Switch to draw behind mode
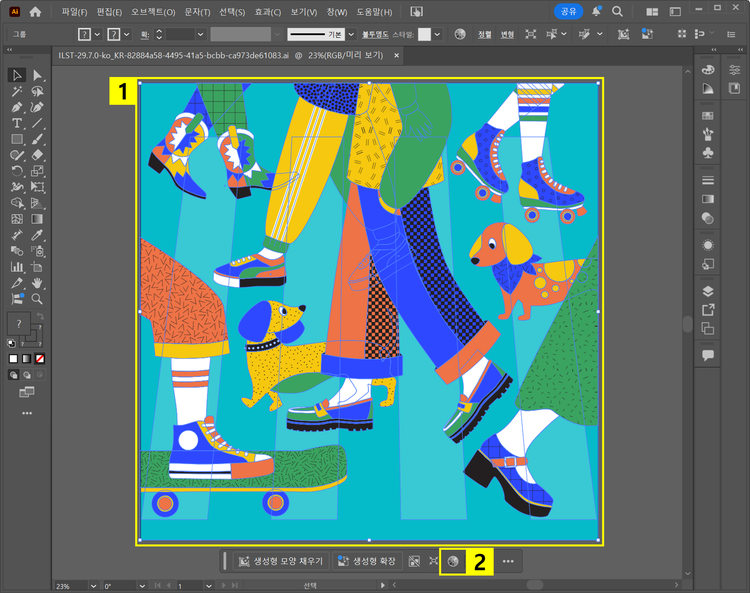The width and height of the screenshot is (750, 593). click(x=27, y=374)
